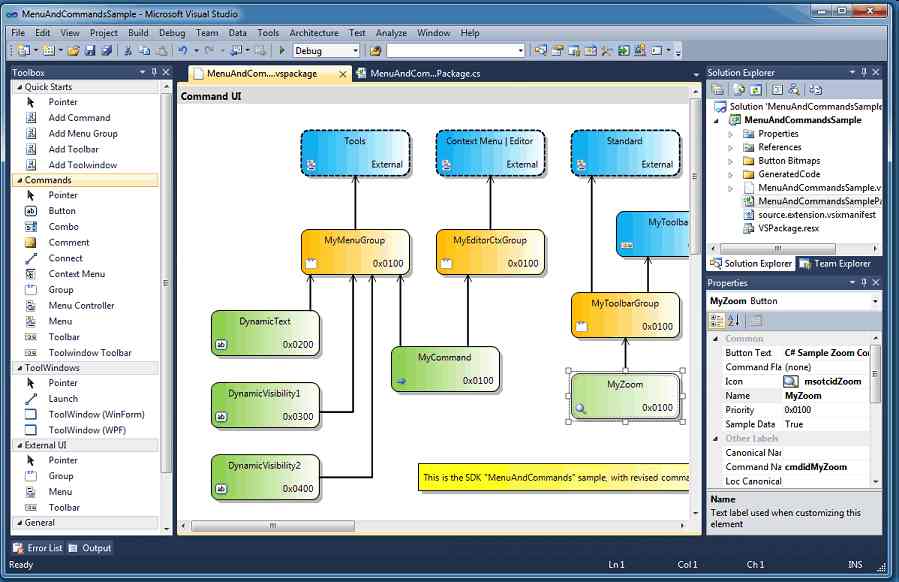Select the Context Menu | Editor node
This screenshot has width=899, height=582.
[490, 153]
